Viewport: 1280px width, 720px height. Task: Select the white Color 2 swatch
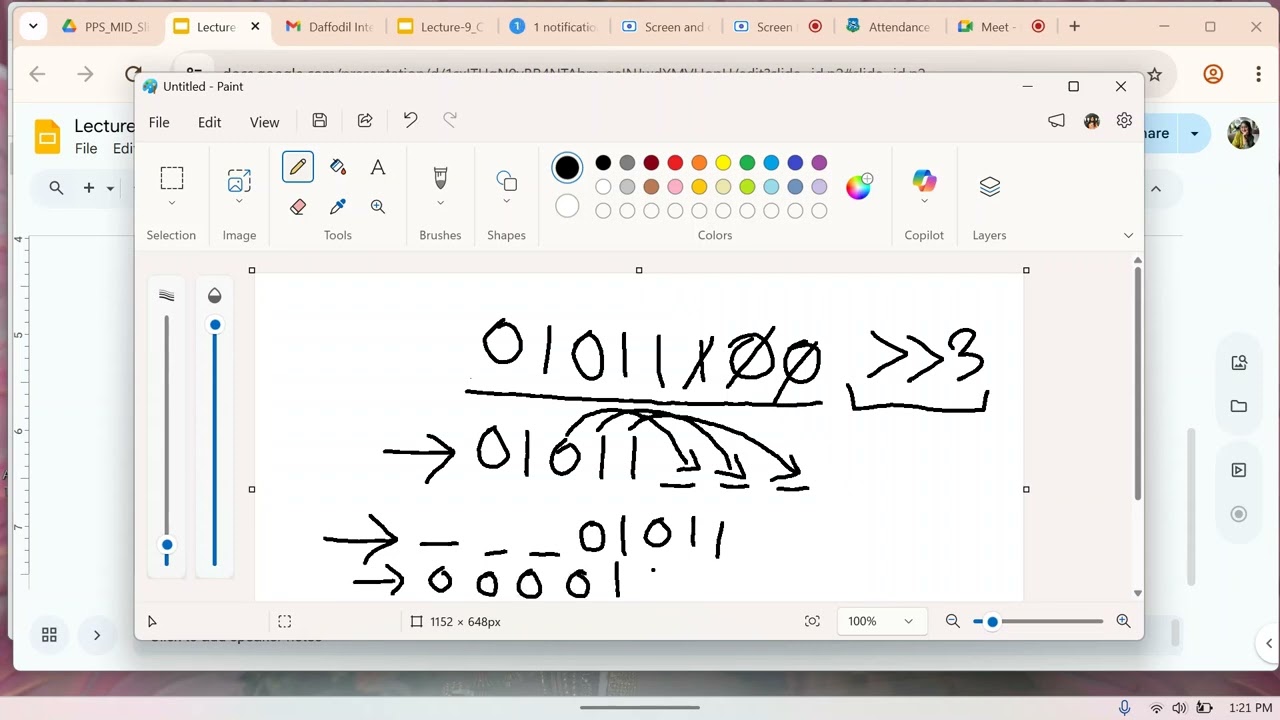567,206
